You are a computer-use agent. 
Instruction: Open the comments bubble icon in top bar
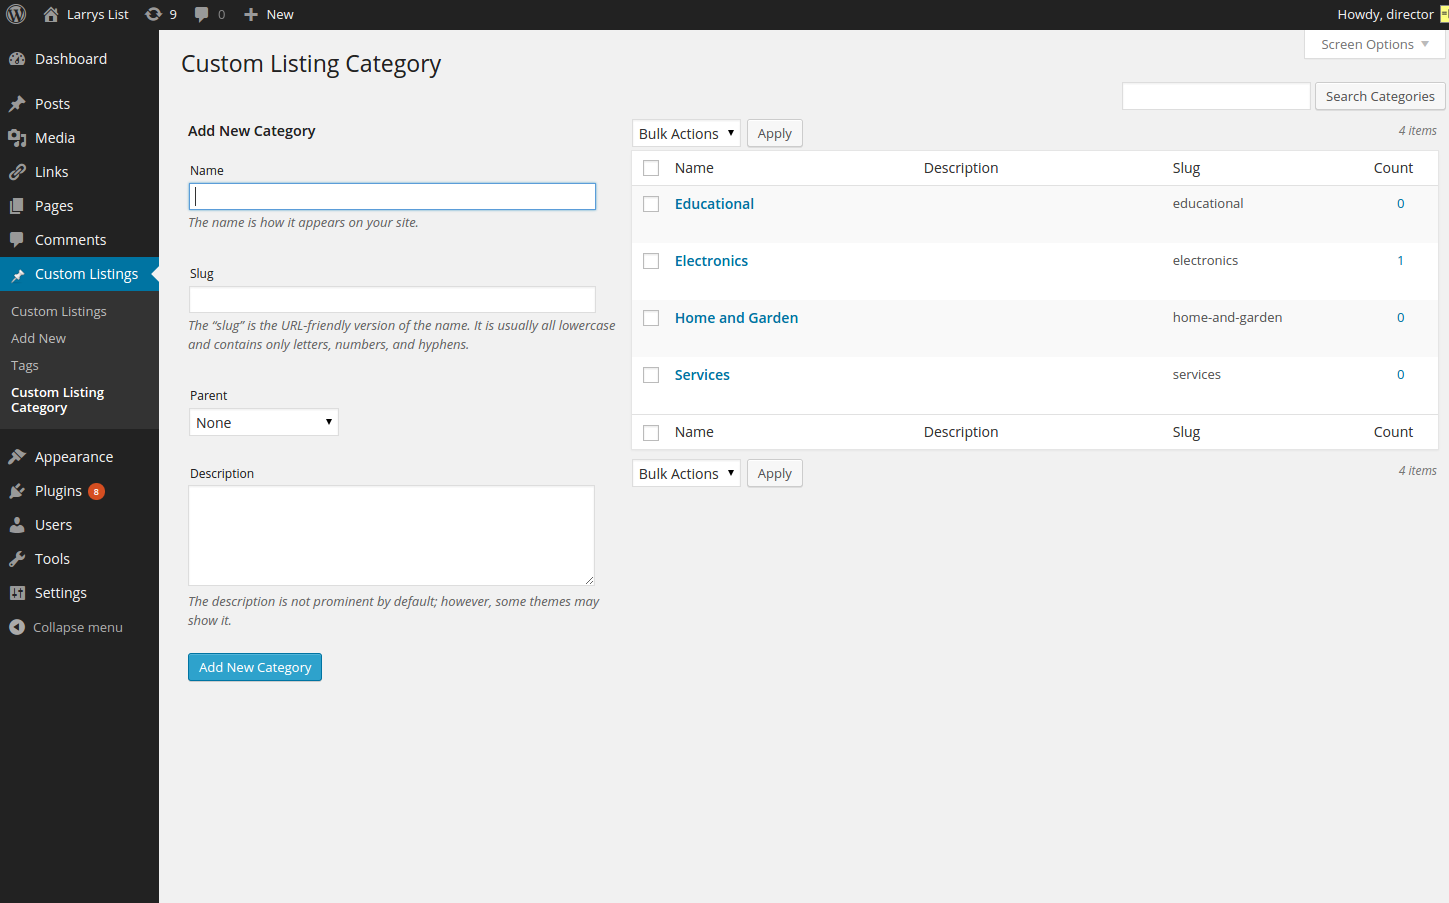202,14
